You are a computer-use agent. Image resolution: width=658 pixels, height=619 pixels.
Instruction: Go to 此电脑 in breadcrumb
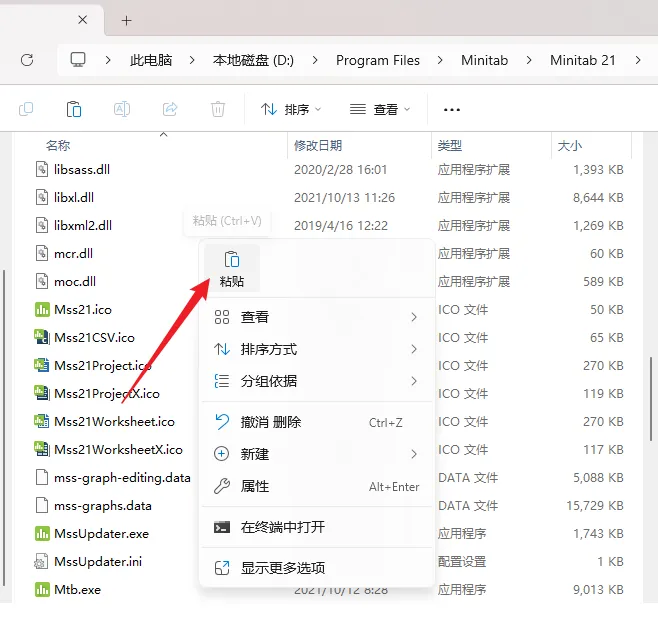[151, 60]
